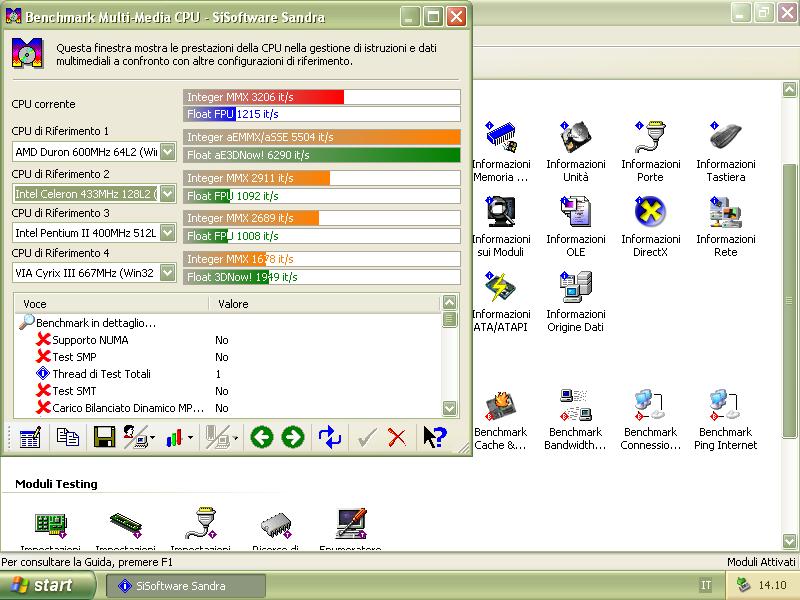Click the green back arrow icon
Viewport: 800px width, 600px height.
[262, 437]
